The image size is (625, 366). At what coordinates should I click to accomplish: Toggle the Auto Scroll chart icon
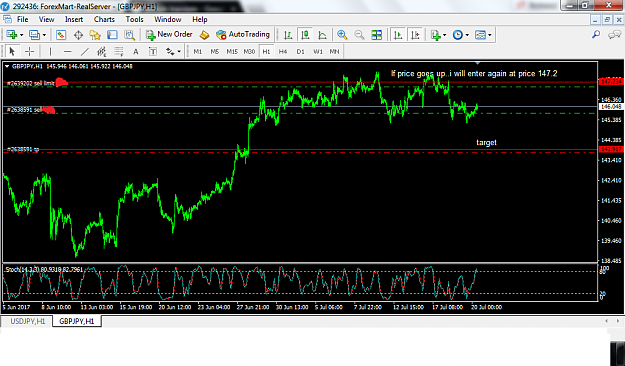(x=398, y=35)
